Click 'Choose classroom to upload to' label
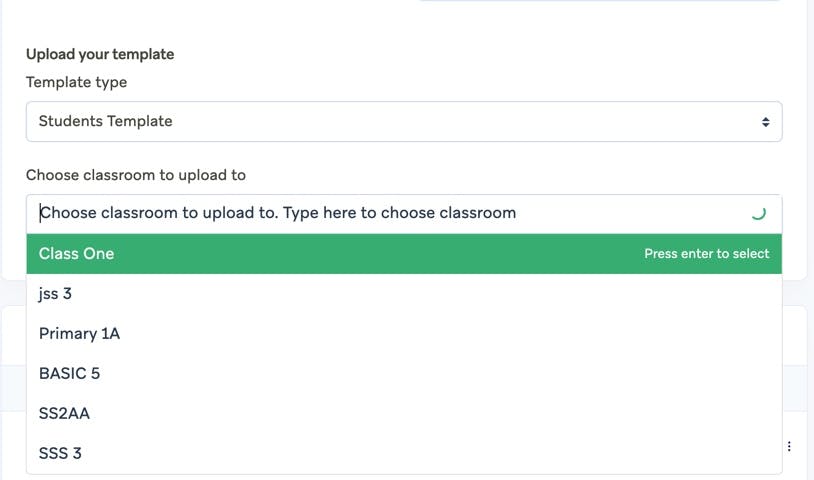 [x=136, y=175]
